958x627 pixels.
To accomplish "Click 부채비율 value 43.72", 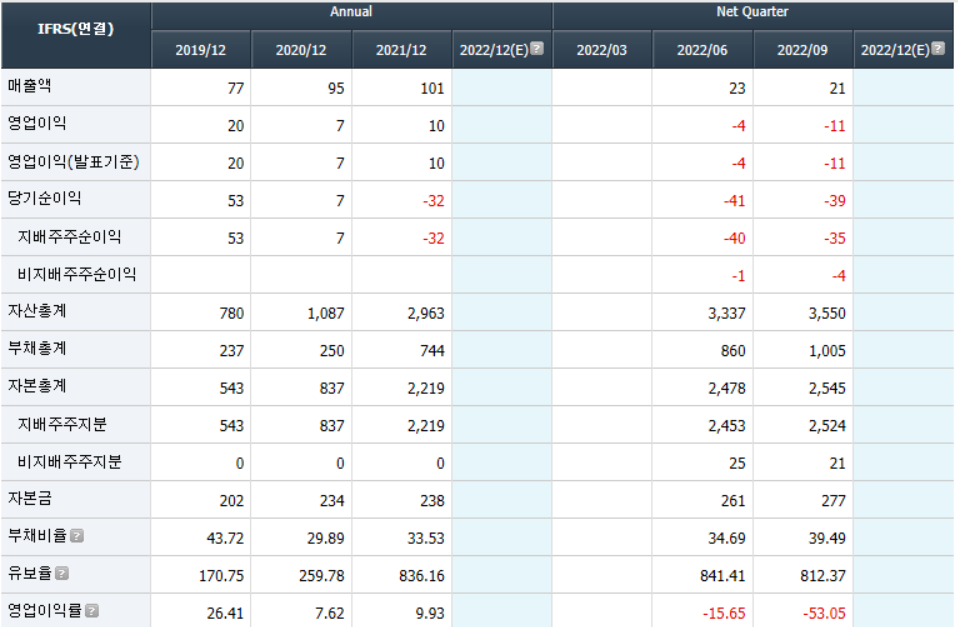I will click(225, 538).
